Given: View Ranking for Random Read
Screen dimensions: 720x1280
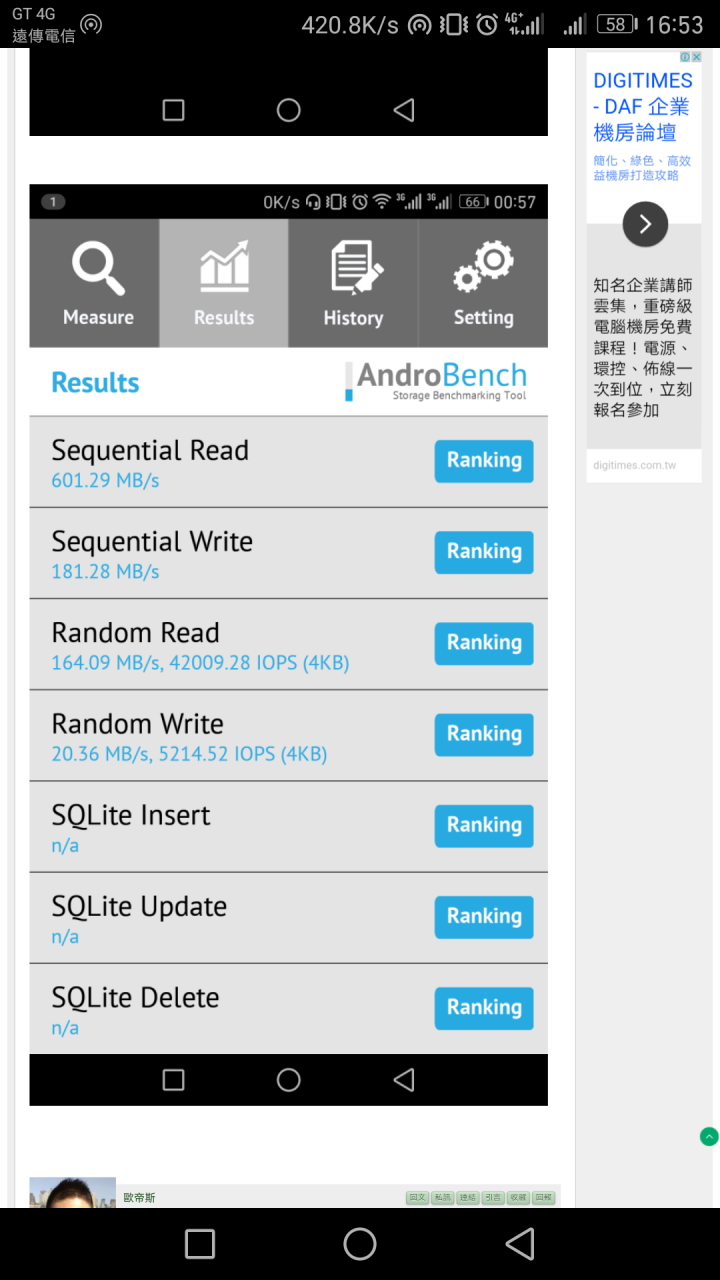Looking at the screenshot, I should (484, 643).
